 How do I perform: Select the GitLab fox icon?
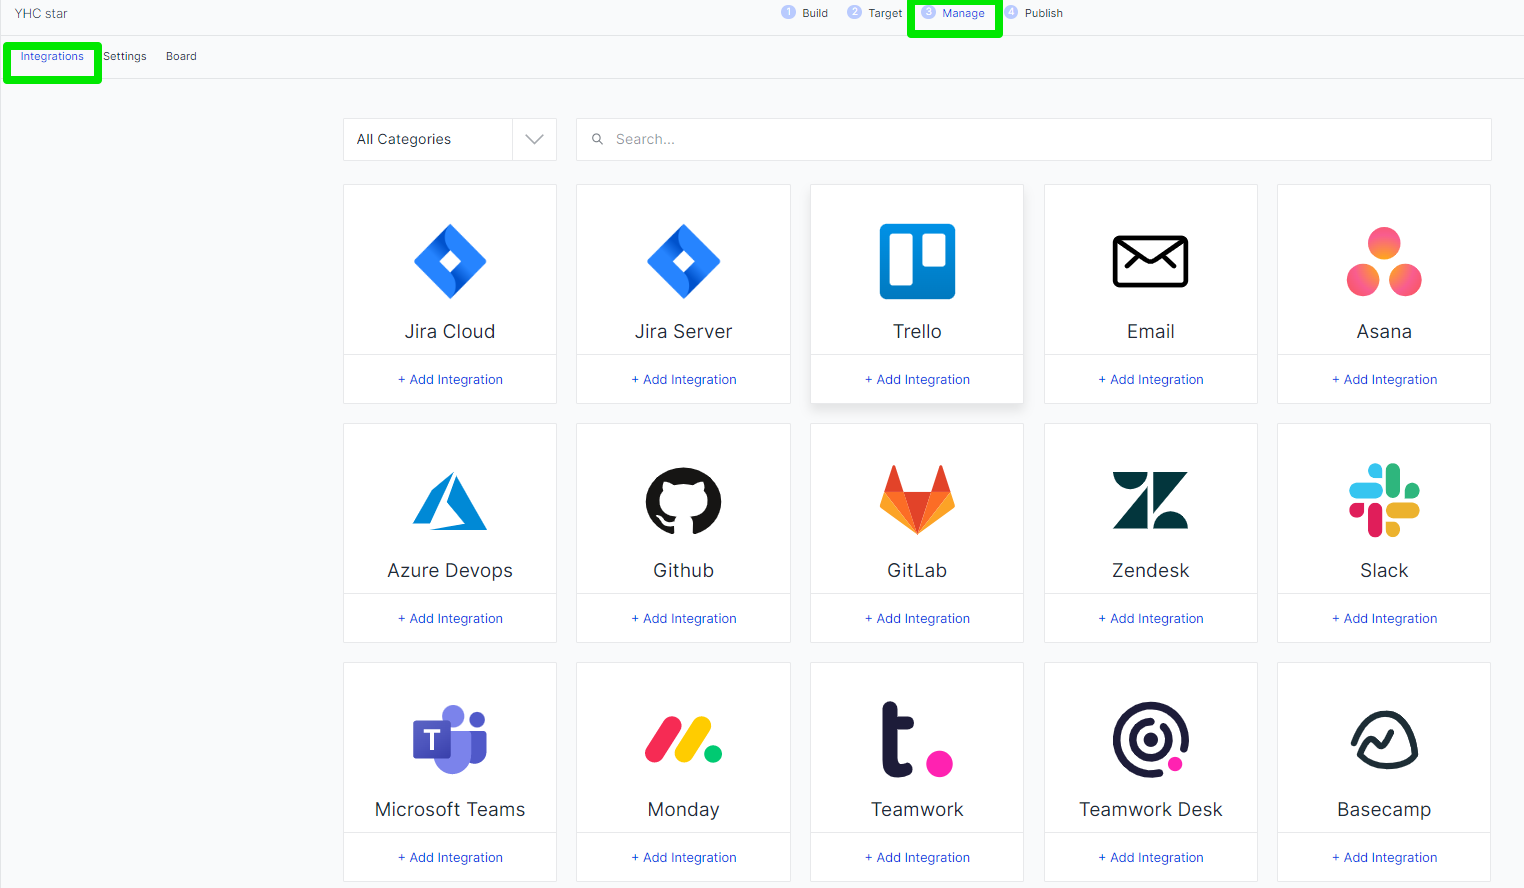click(x=917, y=499)
